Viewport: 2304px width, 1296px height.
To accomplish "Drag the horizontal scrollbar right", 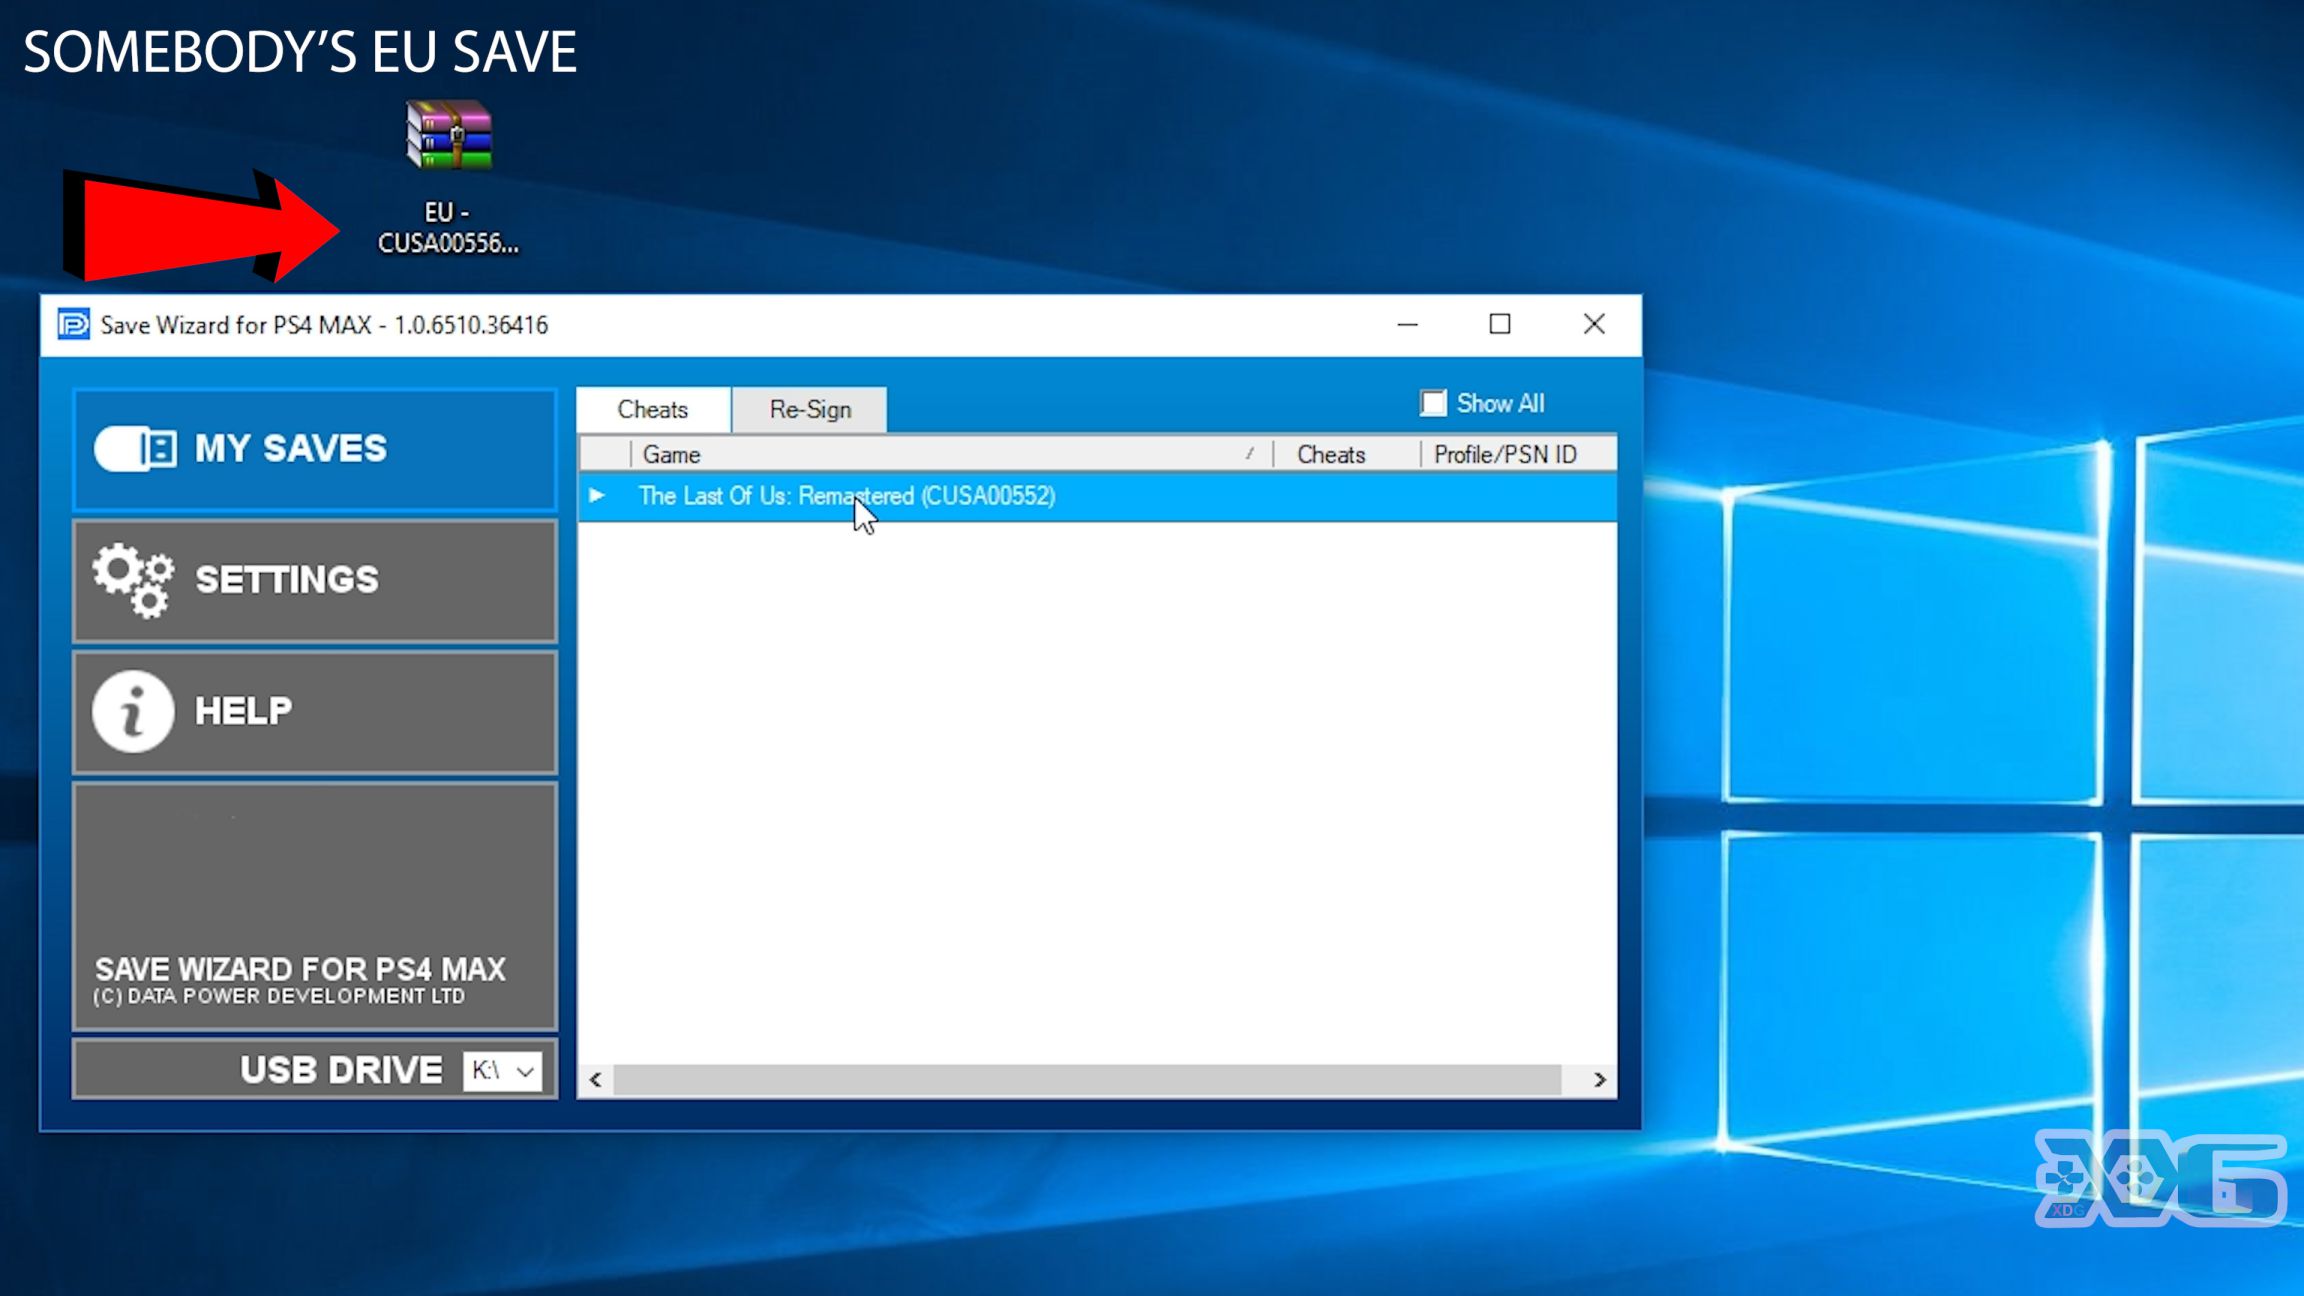I will click(x=1601, y=1079).
